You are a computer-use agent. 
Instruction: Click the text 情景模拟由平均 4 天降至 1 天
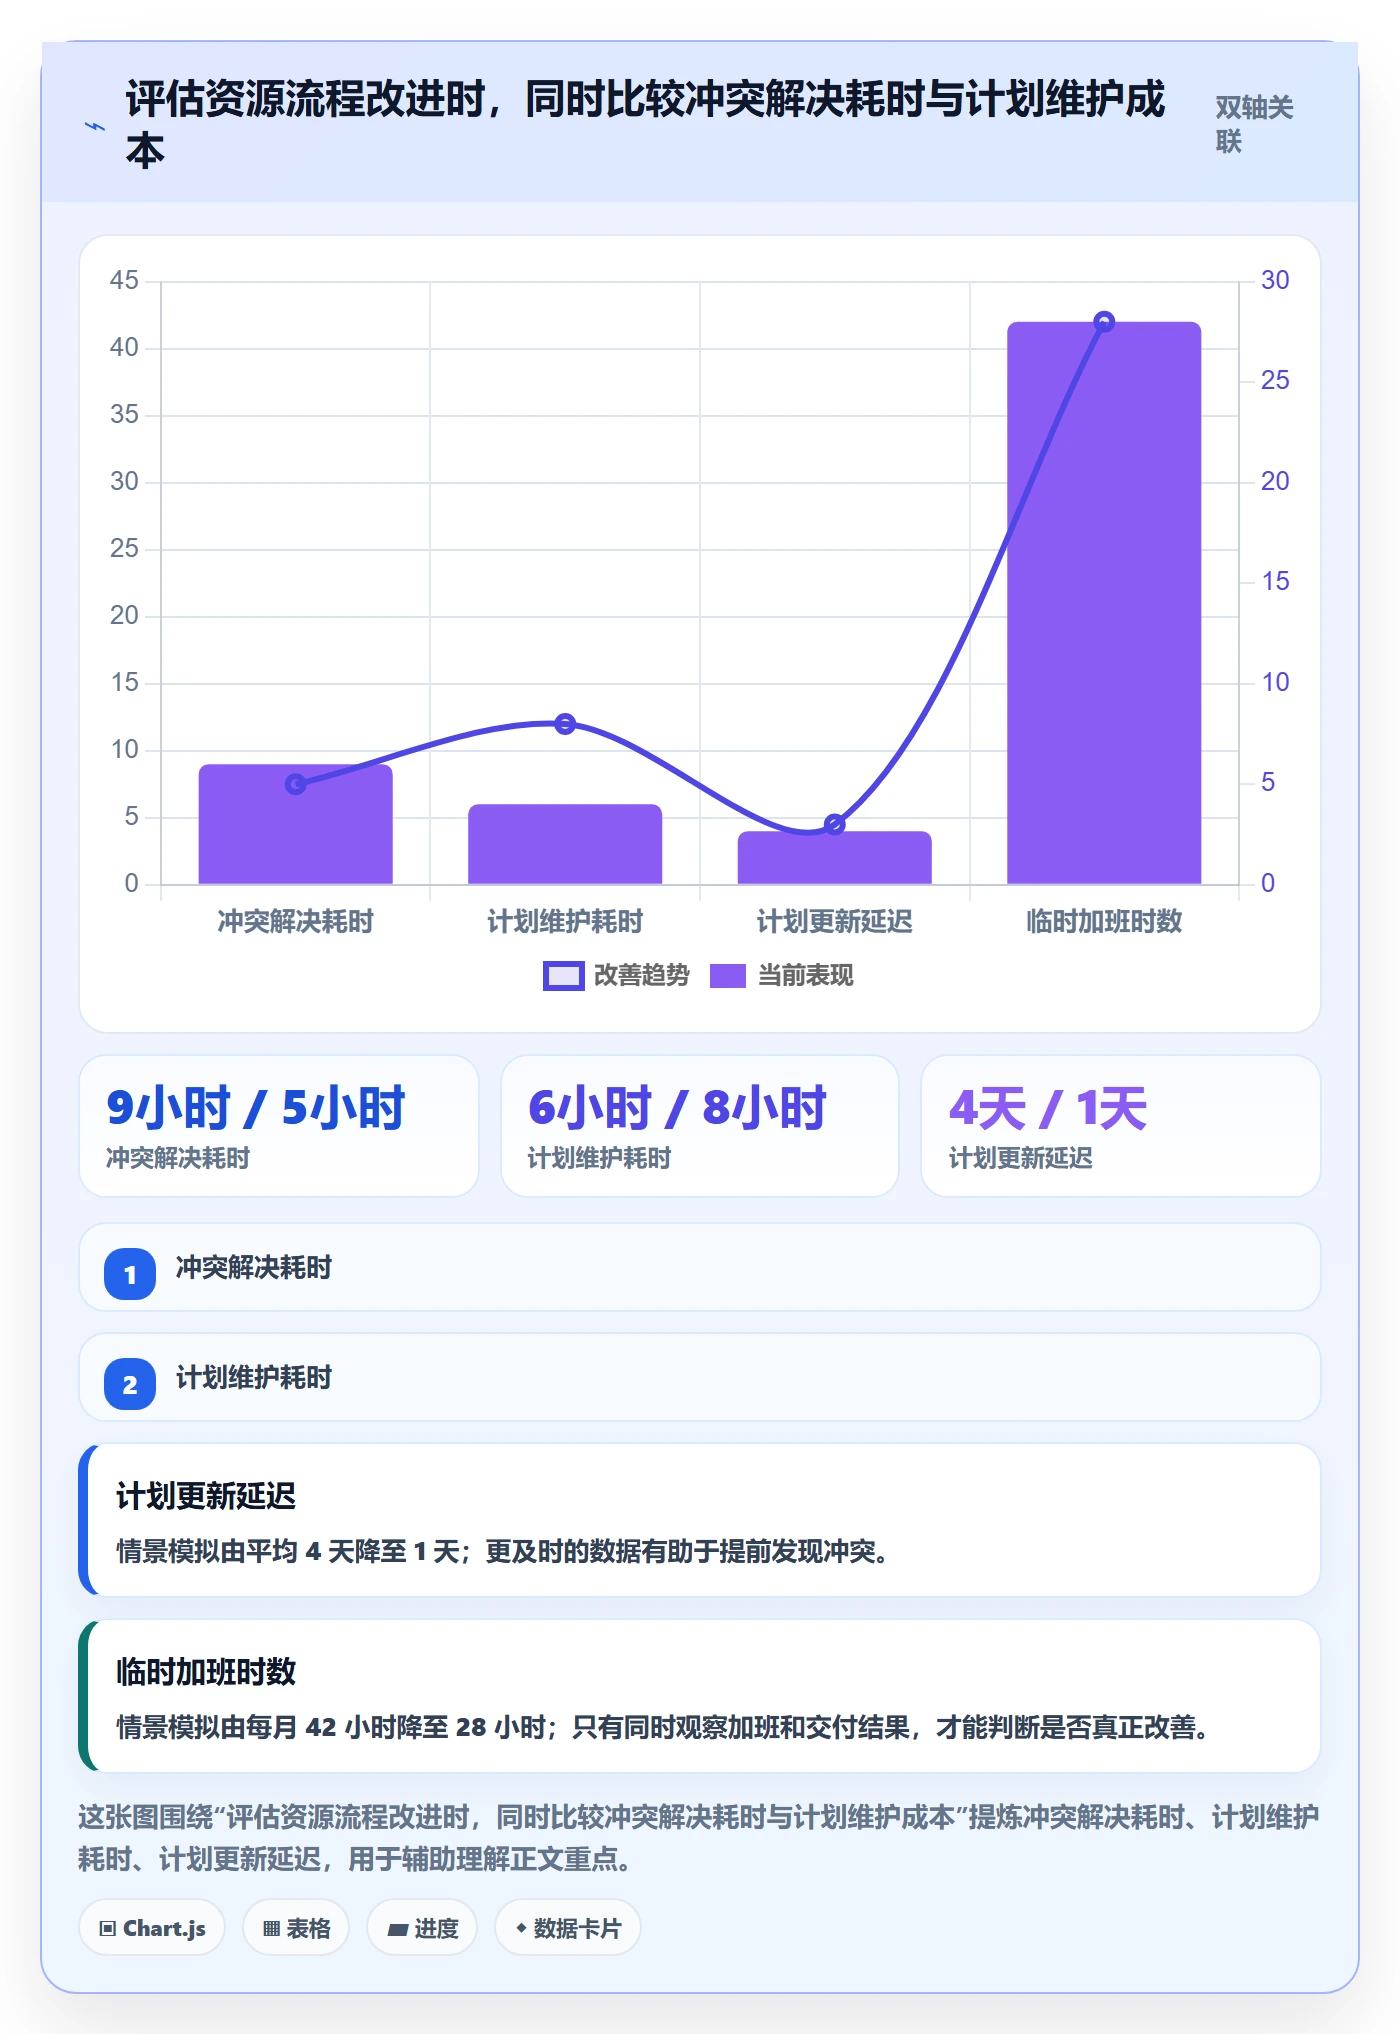(x=289, y=1552)
